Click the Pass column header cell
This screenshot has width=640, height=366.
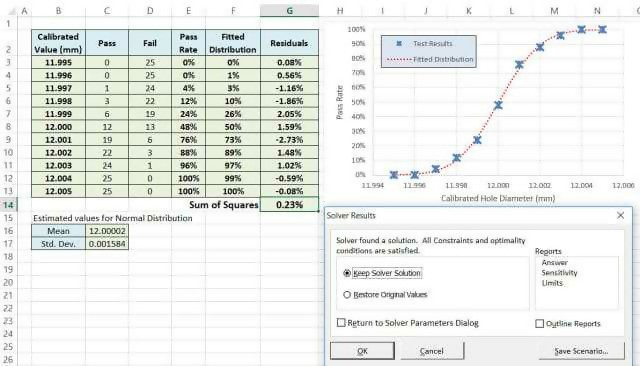[107, 43]
